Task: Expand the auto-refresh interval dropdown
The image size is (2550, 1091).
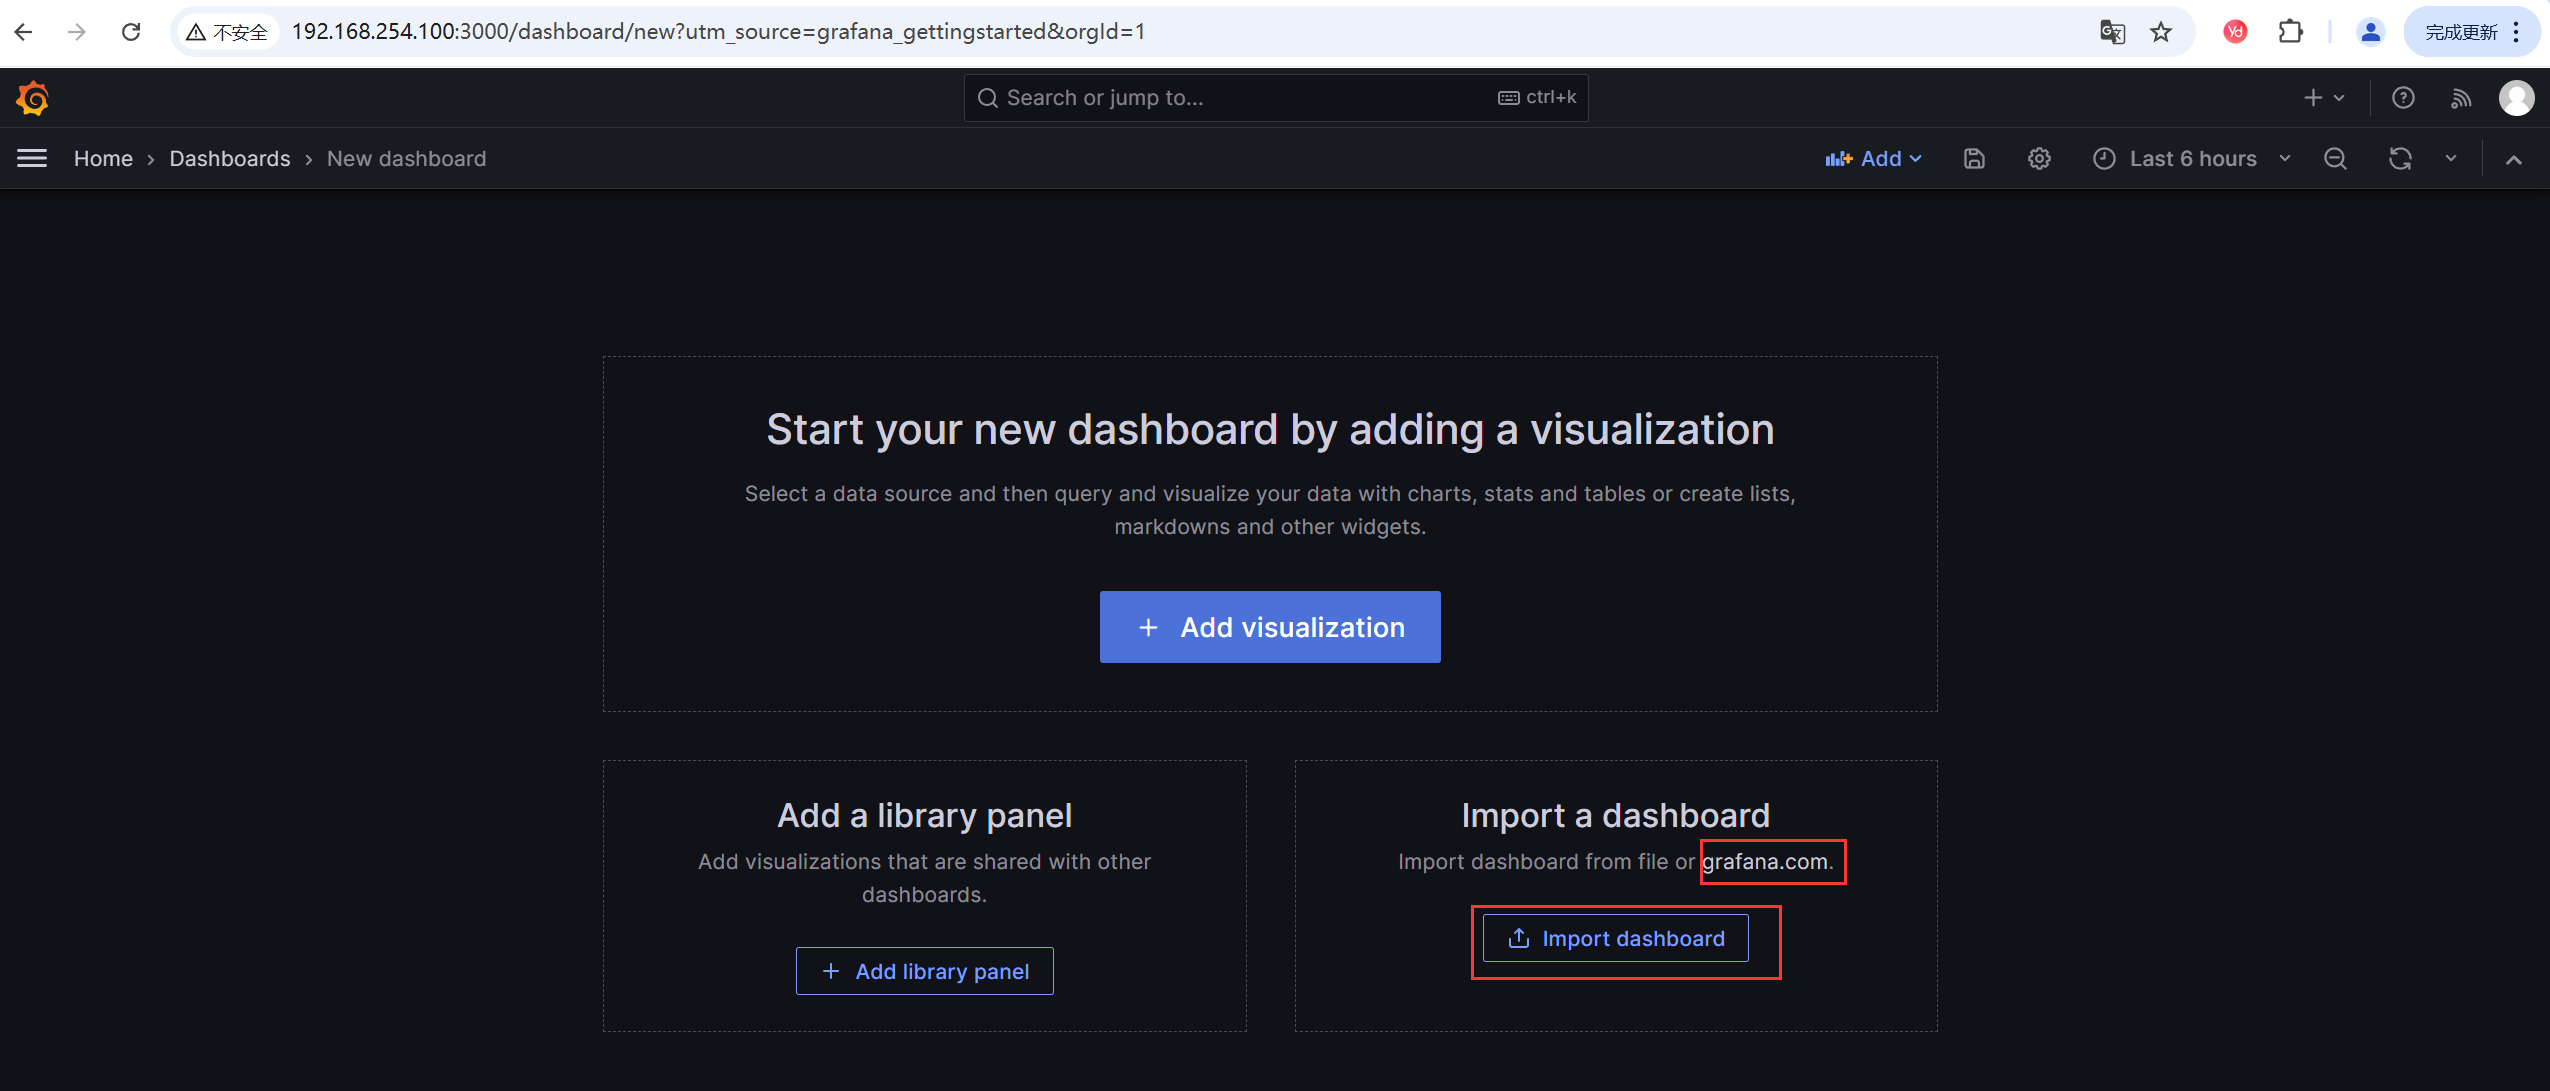Action: tap(2451, 158)
